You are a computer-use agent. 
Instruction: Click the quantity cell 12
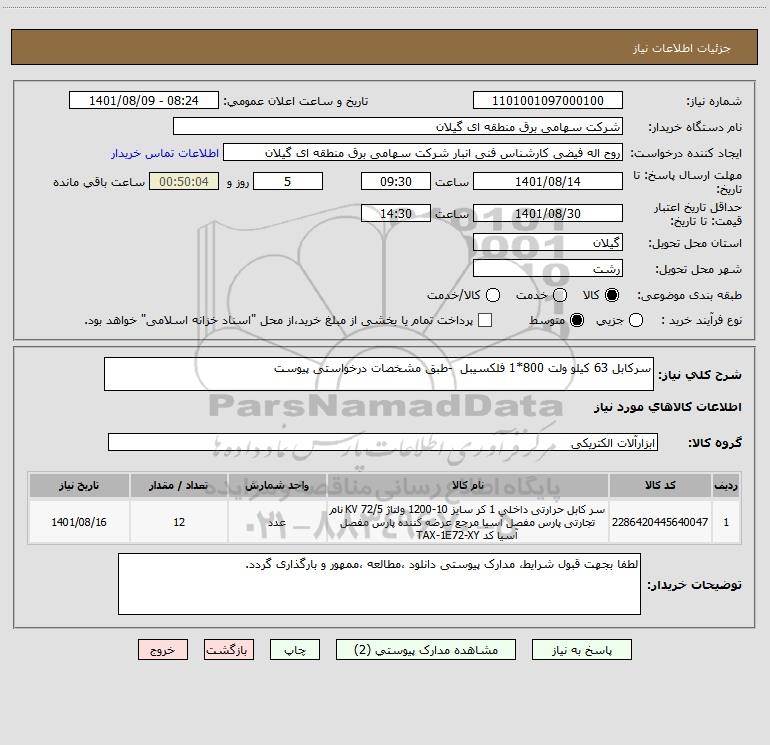coord(179,522)
